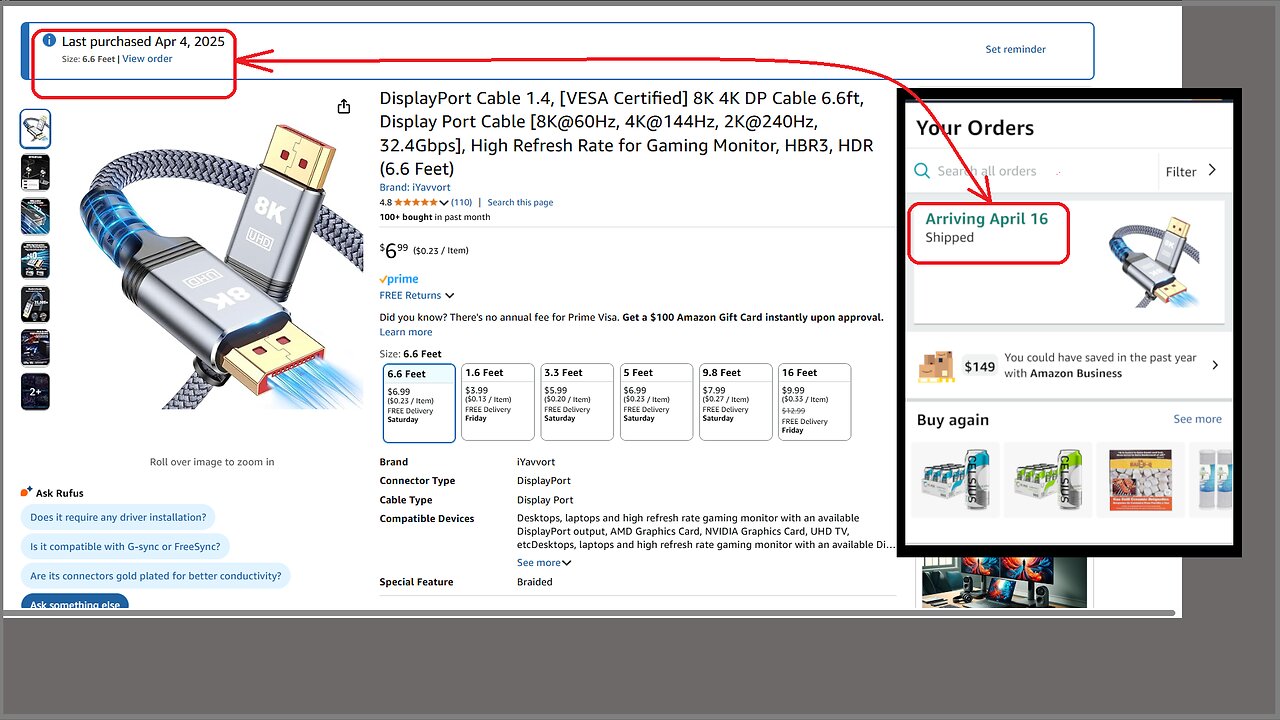Expand the FREE Returns dropdown

417,295
